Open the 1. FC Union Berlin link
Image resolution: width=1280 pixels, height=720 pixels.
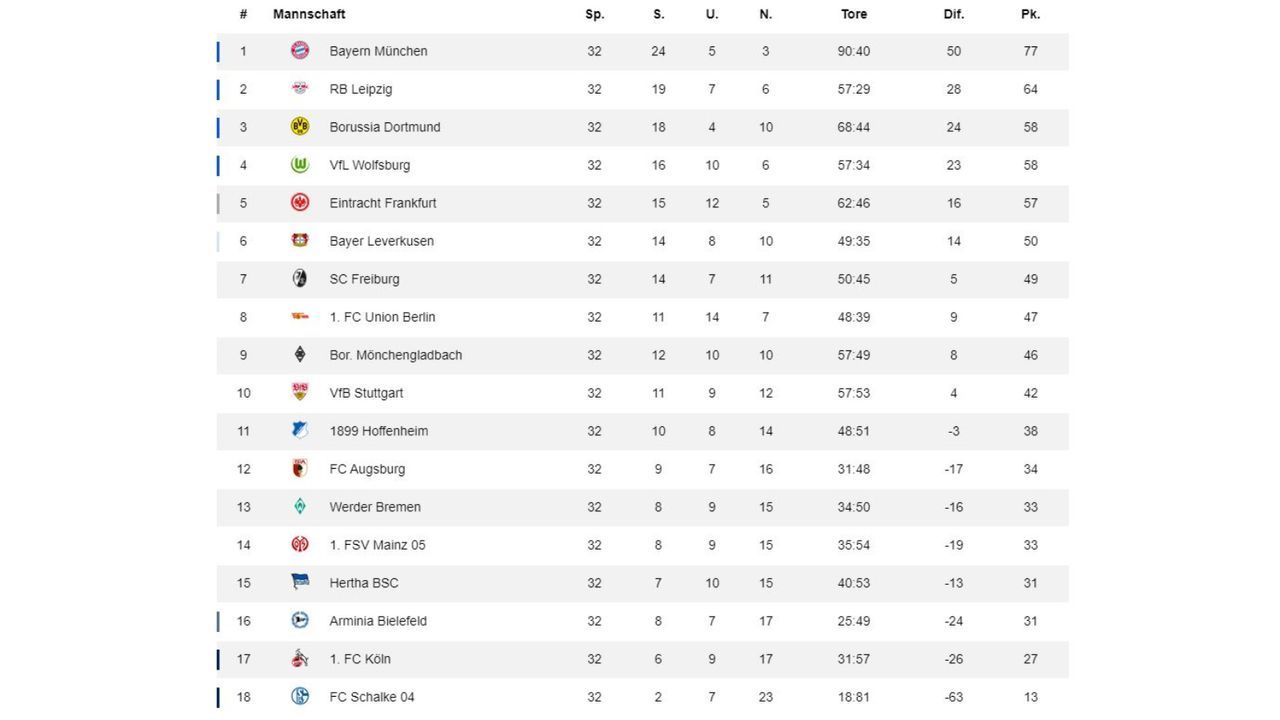[x=382, y=317]
